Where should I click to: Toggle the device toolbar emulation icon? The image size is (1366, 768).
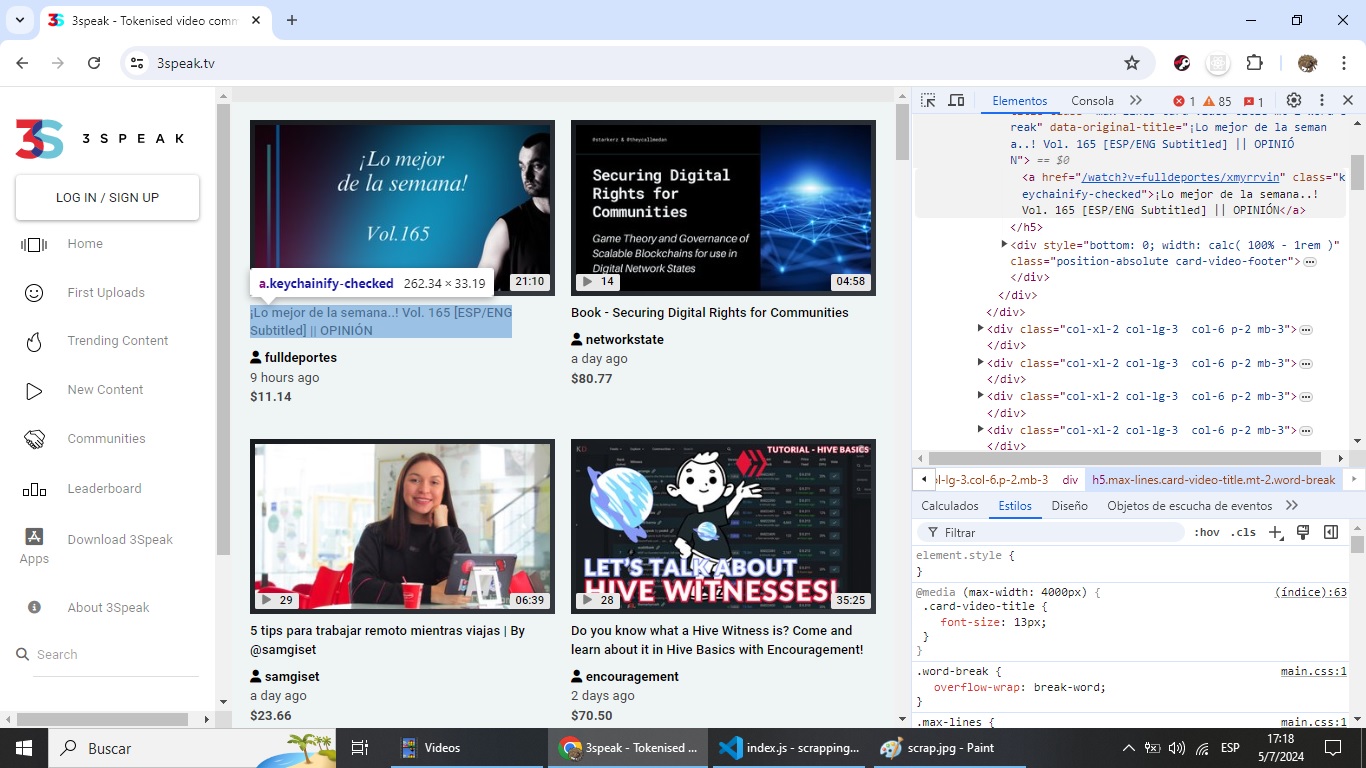(x=956, y=101)
